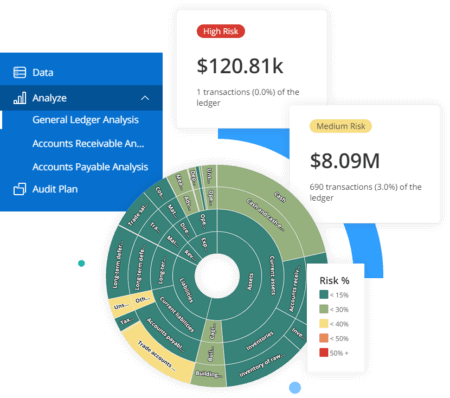Click the Risk % legend title
The width and height of the screenshot is (450, 398).
pyautogui.click(x=334, y=281)
